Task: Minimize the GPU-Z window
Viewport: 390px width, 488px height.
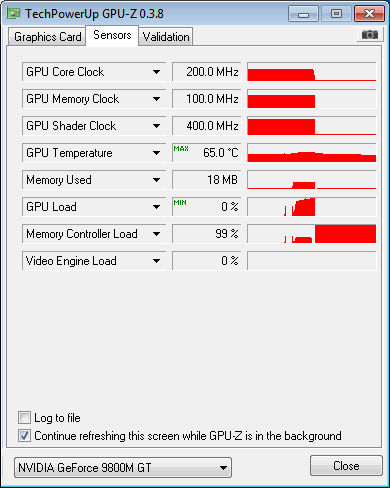Action: click(303, 14)
